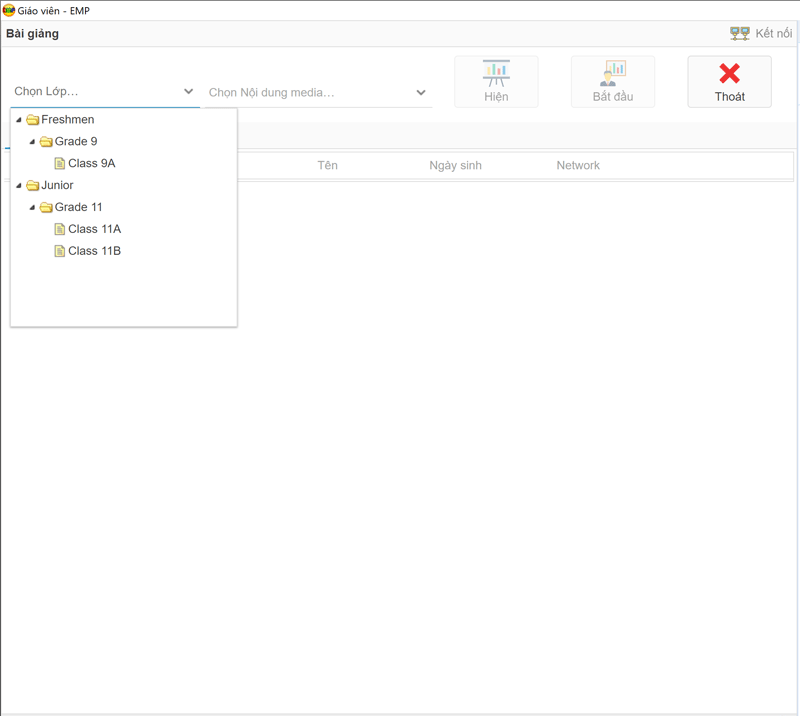Click the Chọn Nội dung media field
The image size is (800, 716).
coord(318,93)
